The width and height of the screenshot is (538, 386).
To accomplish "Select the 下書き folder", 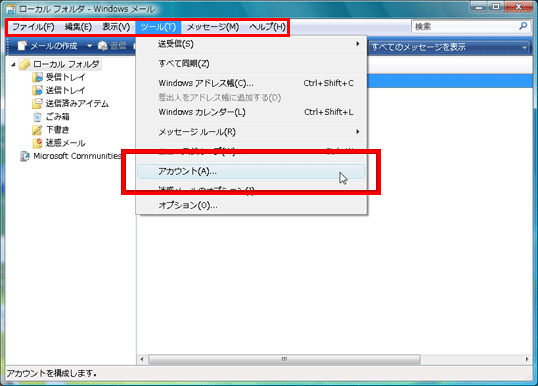I will pyautogui.click(x=57, y=130).
